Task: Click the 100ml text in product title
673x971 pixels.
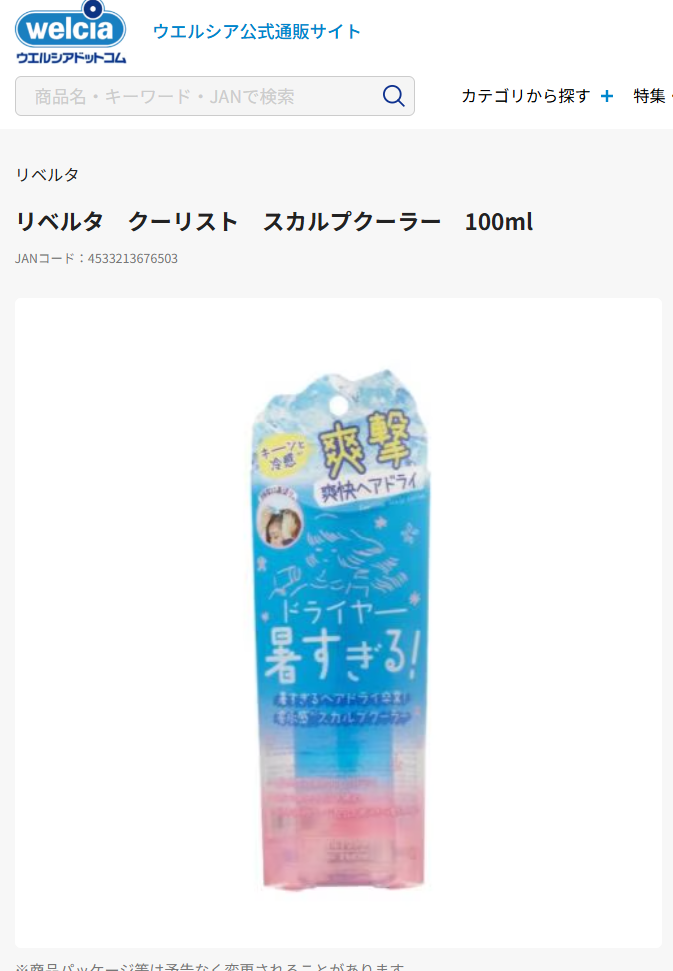Action: click(x=498, y=222)
